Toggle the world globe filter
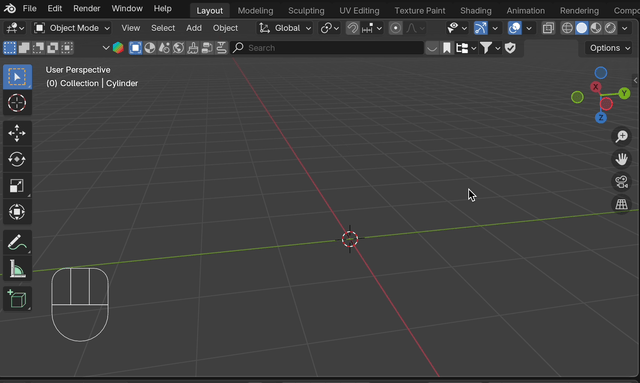 pyautogui.click(x=178, y=48)
